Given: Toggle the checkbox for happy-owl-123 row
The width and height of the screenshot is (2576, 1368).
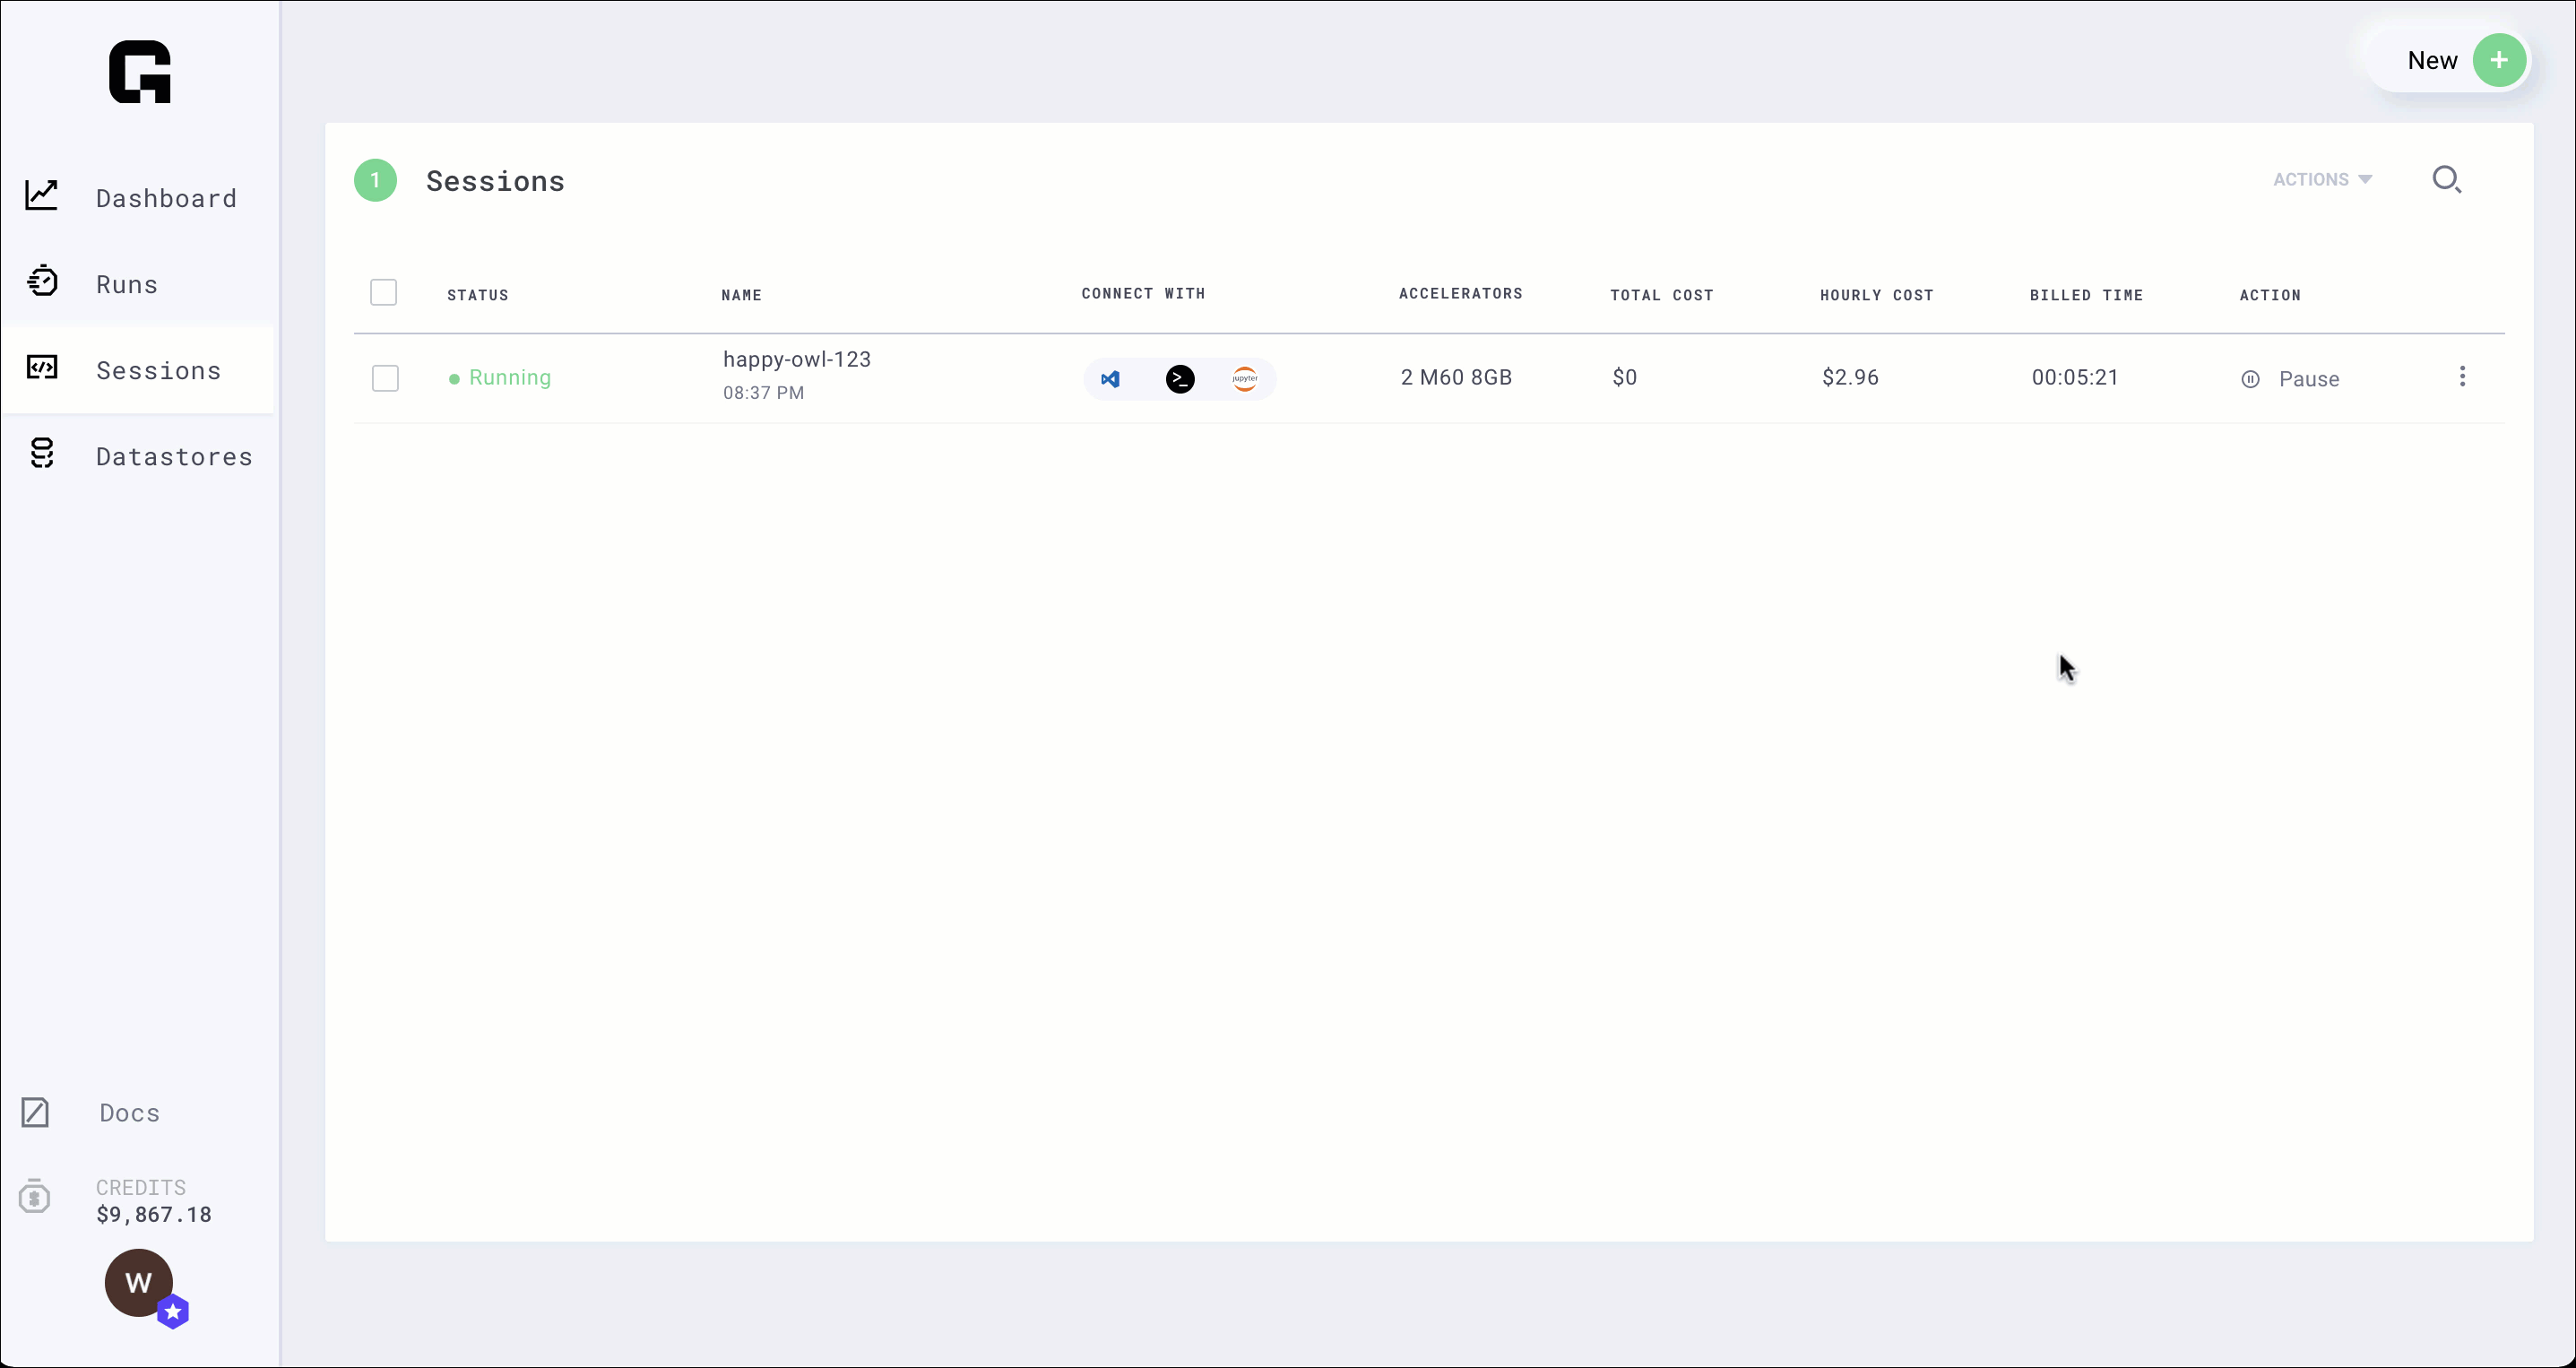Looking at the screenshot, I should [x=385, y=378].
